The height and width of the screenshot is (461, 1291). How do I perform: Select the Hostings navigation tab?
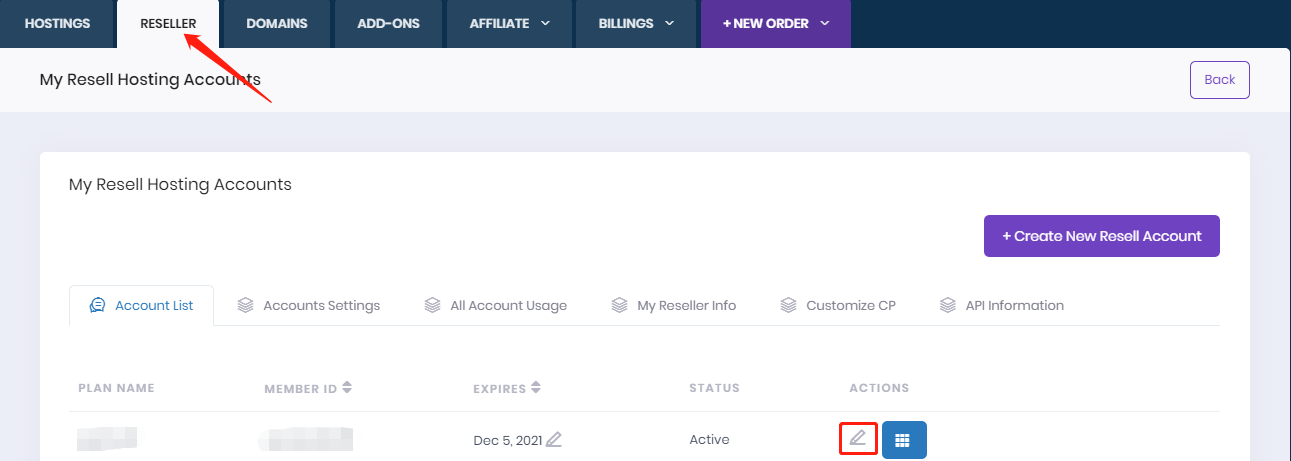point(57,23)
